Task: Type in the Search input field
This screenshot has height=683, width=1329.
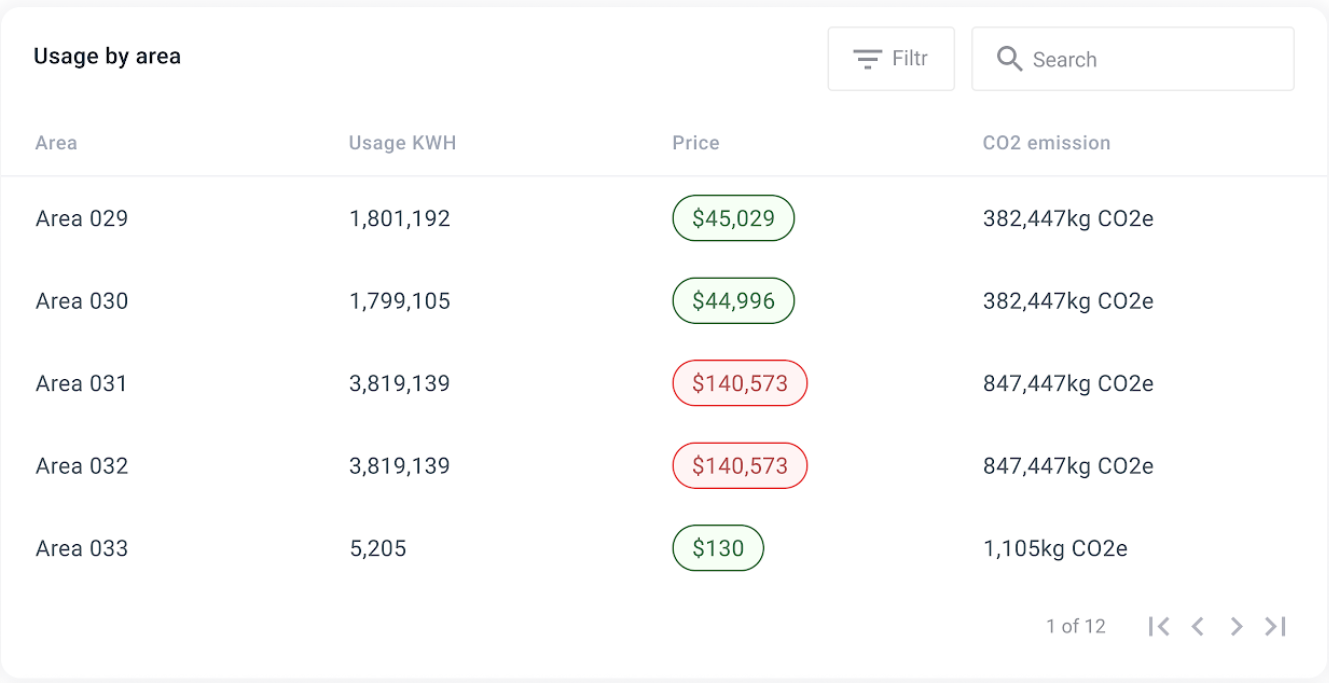Action: (1150, 59)
